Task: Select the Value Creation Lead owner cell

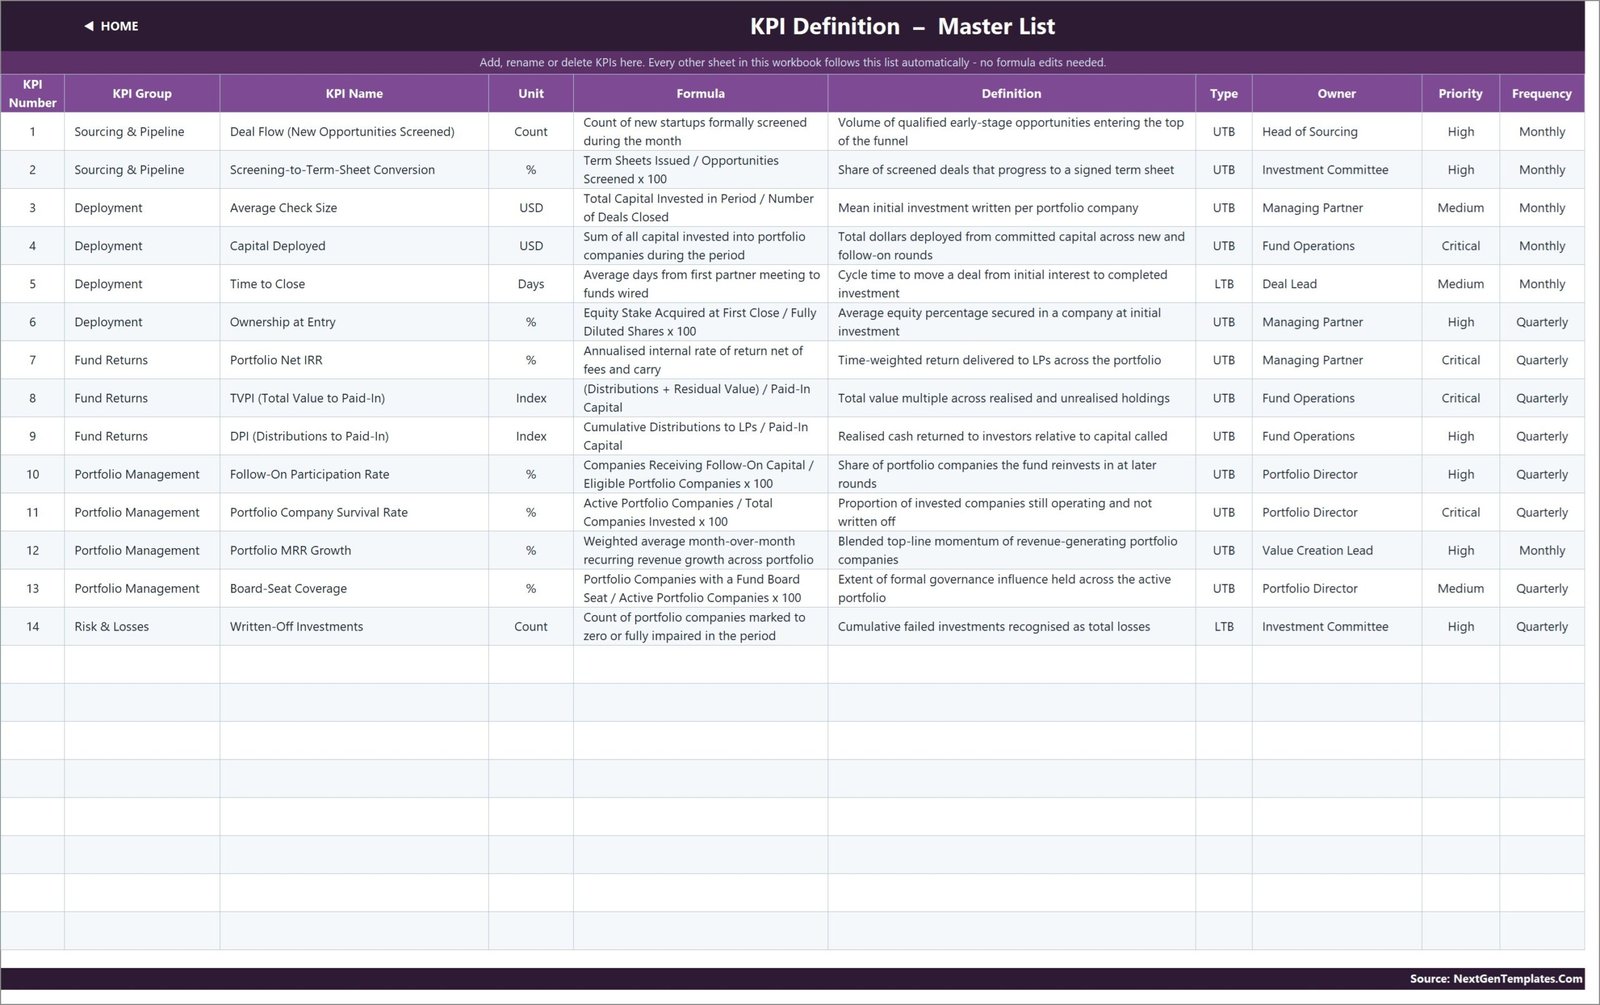Action: coord(1337,550)
